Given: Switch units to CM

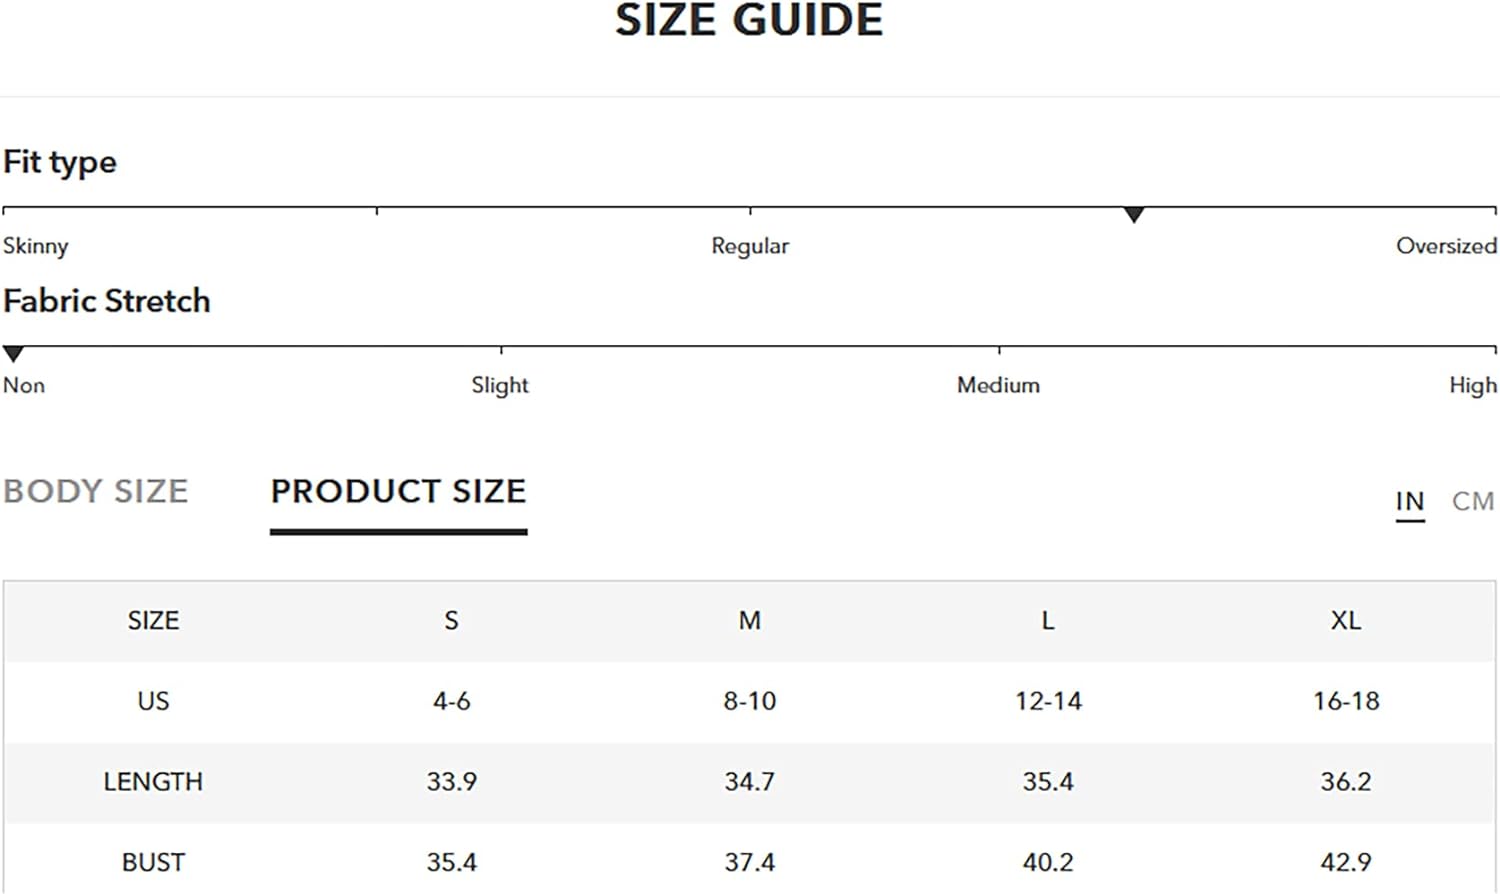Looking at the screenshot, I should click(1473, 501).
